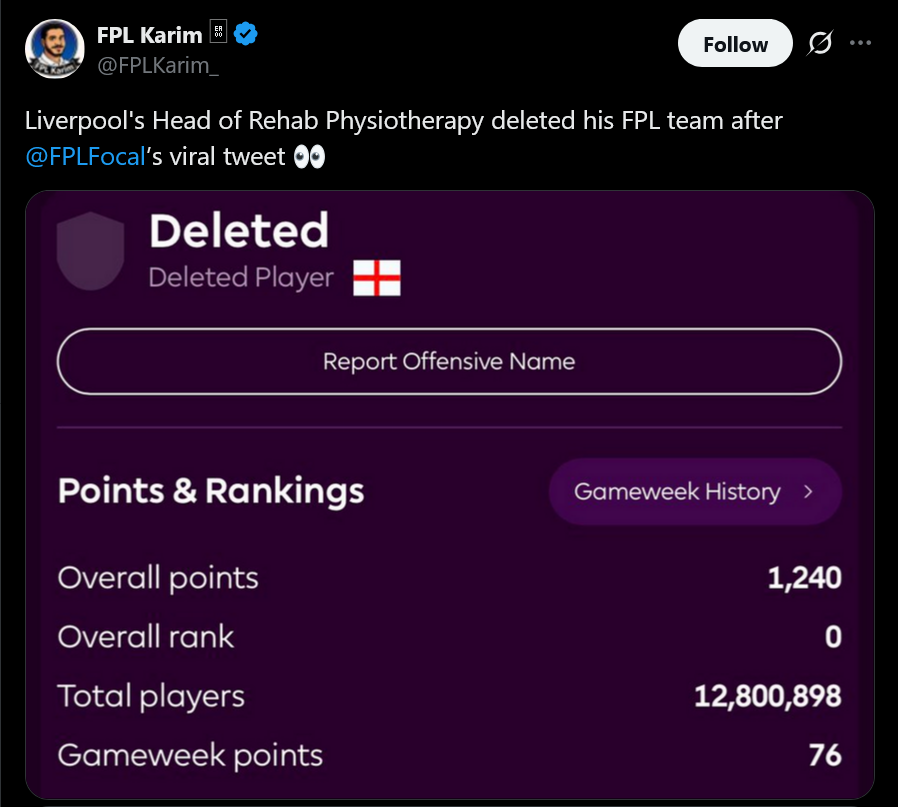
Task: Click the Gameweek points value 76
Action: 825,755
